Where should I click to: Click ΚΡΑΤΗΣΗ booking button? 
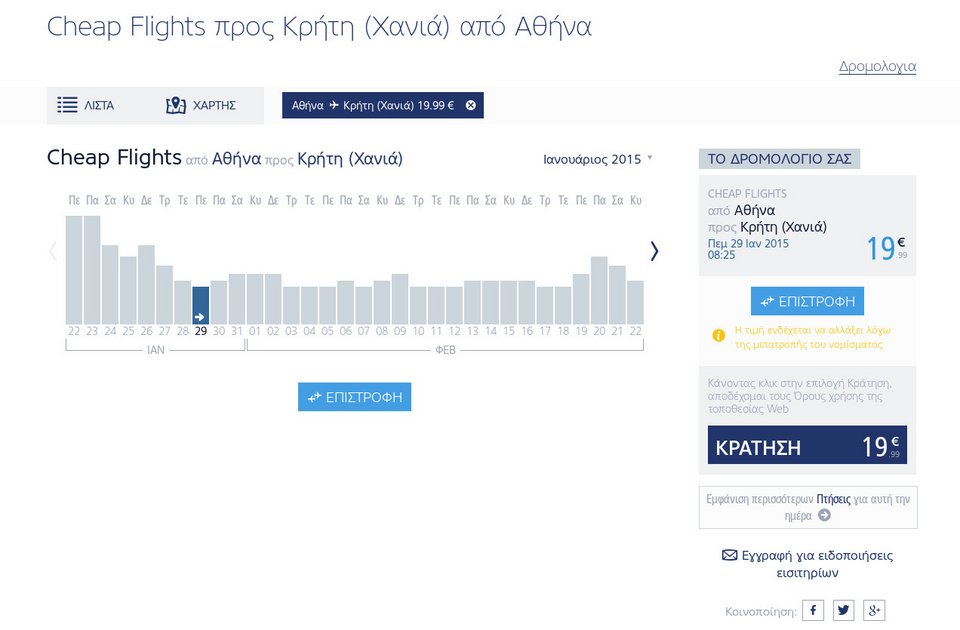807,446
